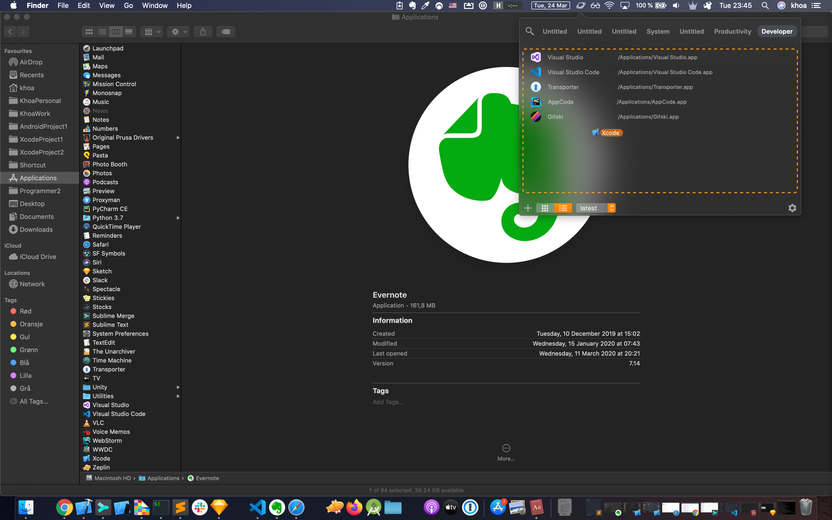Click the Transporter icon in popup list

click(536, 87)
